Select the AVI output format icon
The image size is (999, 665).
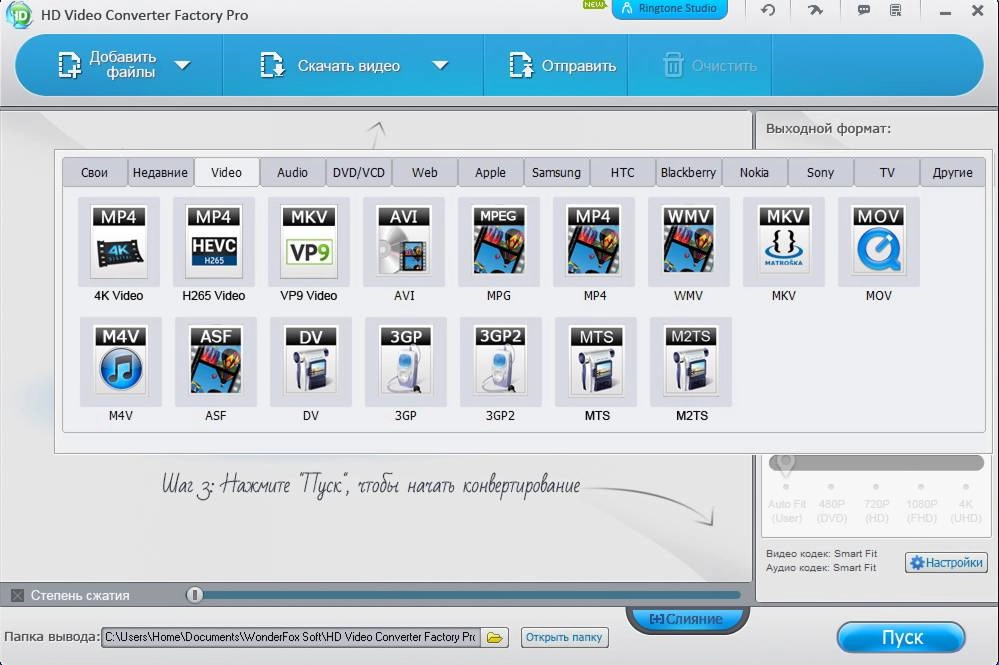(403, 242)
